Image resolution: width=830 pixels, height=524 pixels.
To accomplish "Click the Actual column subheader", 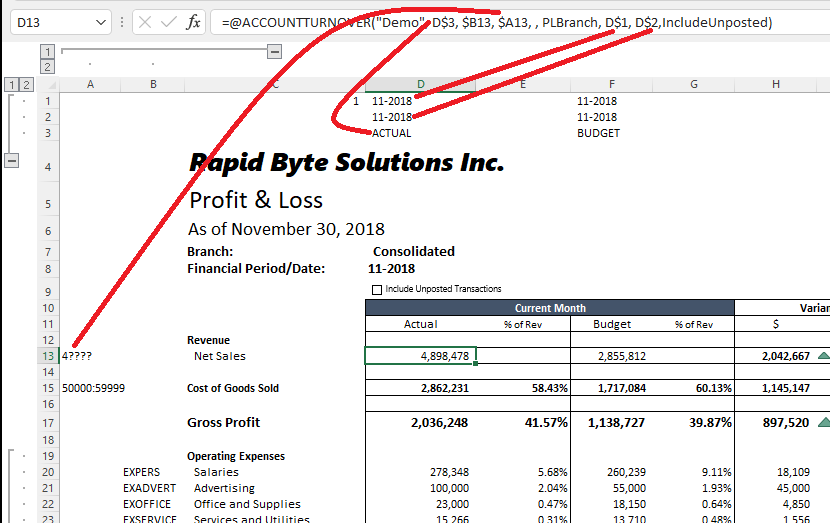I will 420,324.
